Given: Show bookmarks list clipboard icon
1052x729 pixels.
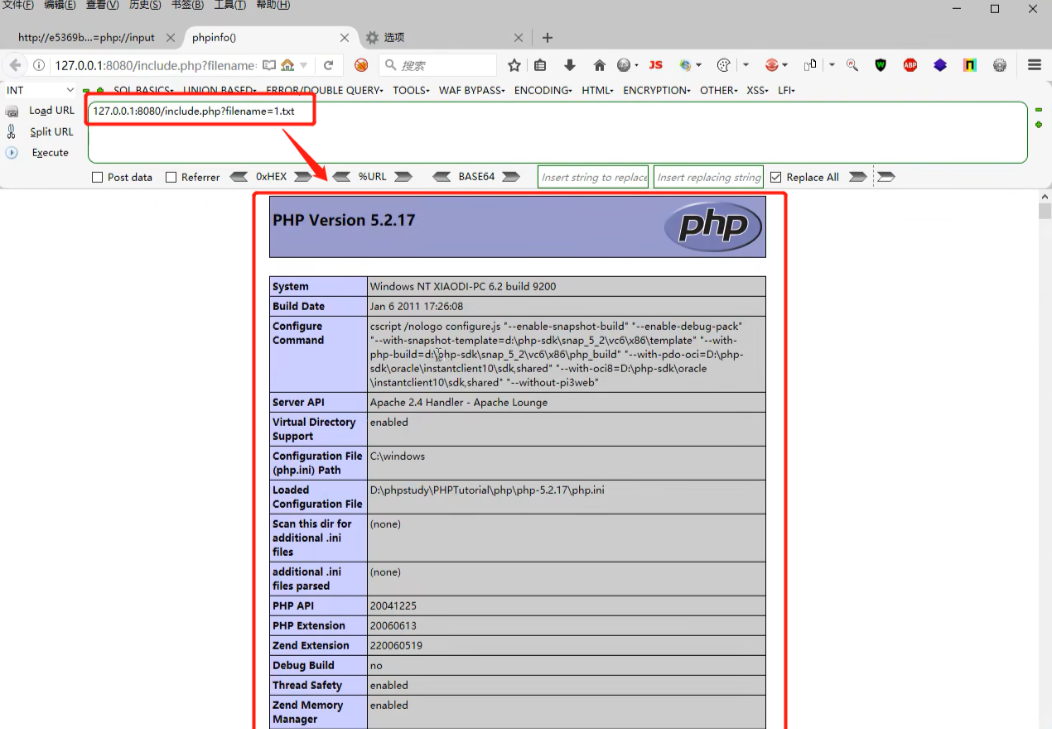Looking at the screenshot, I should (540, 65).
